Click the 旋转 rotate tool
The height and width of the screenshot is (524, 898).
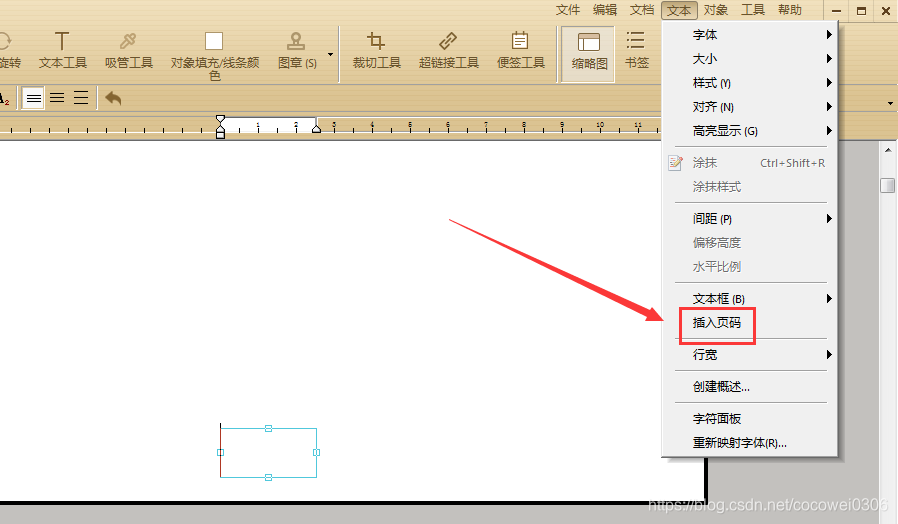(x=9, y=50)
